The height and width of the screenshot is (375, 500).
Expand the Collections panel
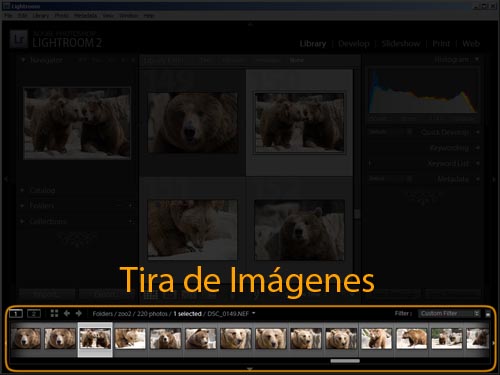coord(22,221)
